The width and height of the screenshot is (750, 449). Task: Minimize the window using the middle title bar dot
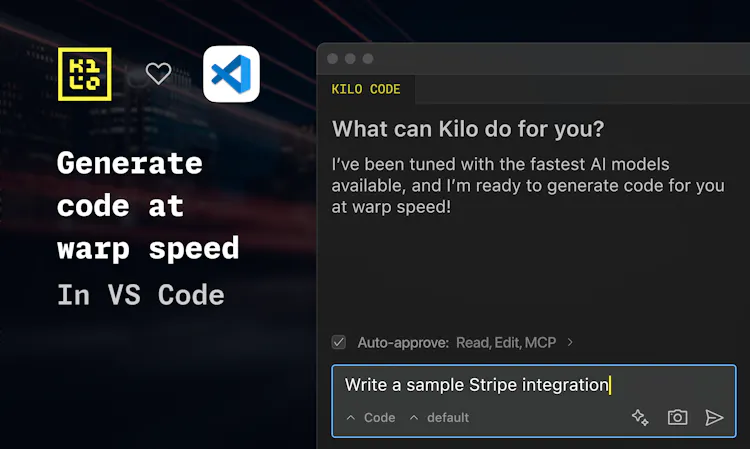[350, 59]
